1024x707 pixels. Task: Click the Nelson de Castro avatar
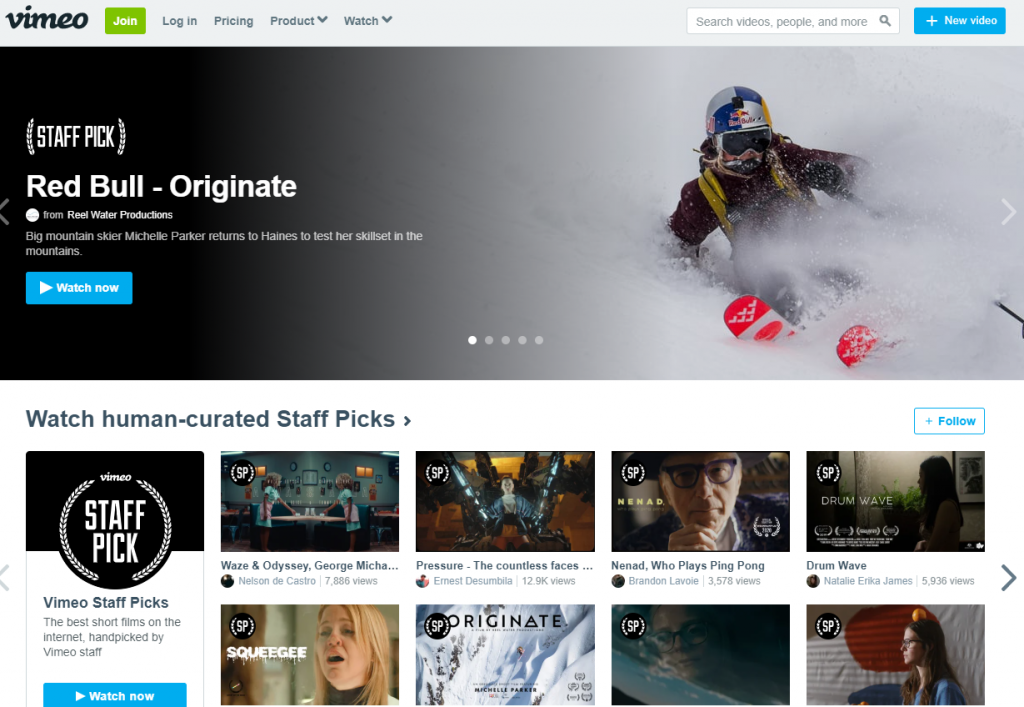[227, 581]
